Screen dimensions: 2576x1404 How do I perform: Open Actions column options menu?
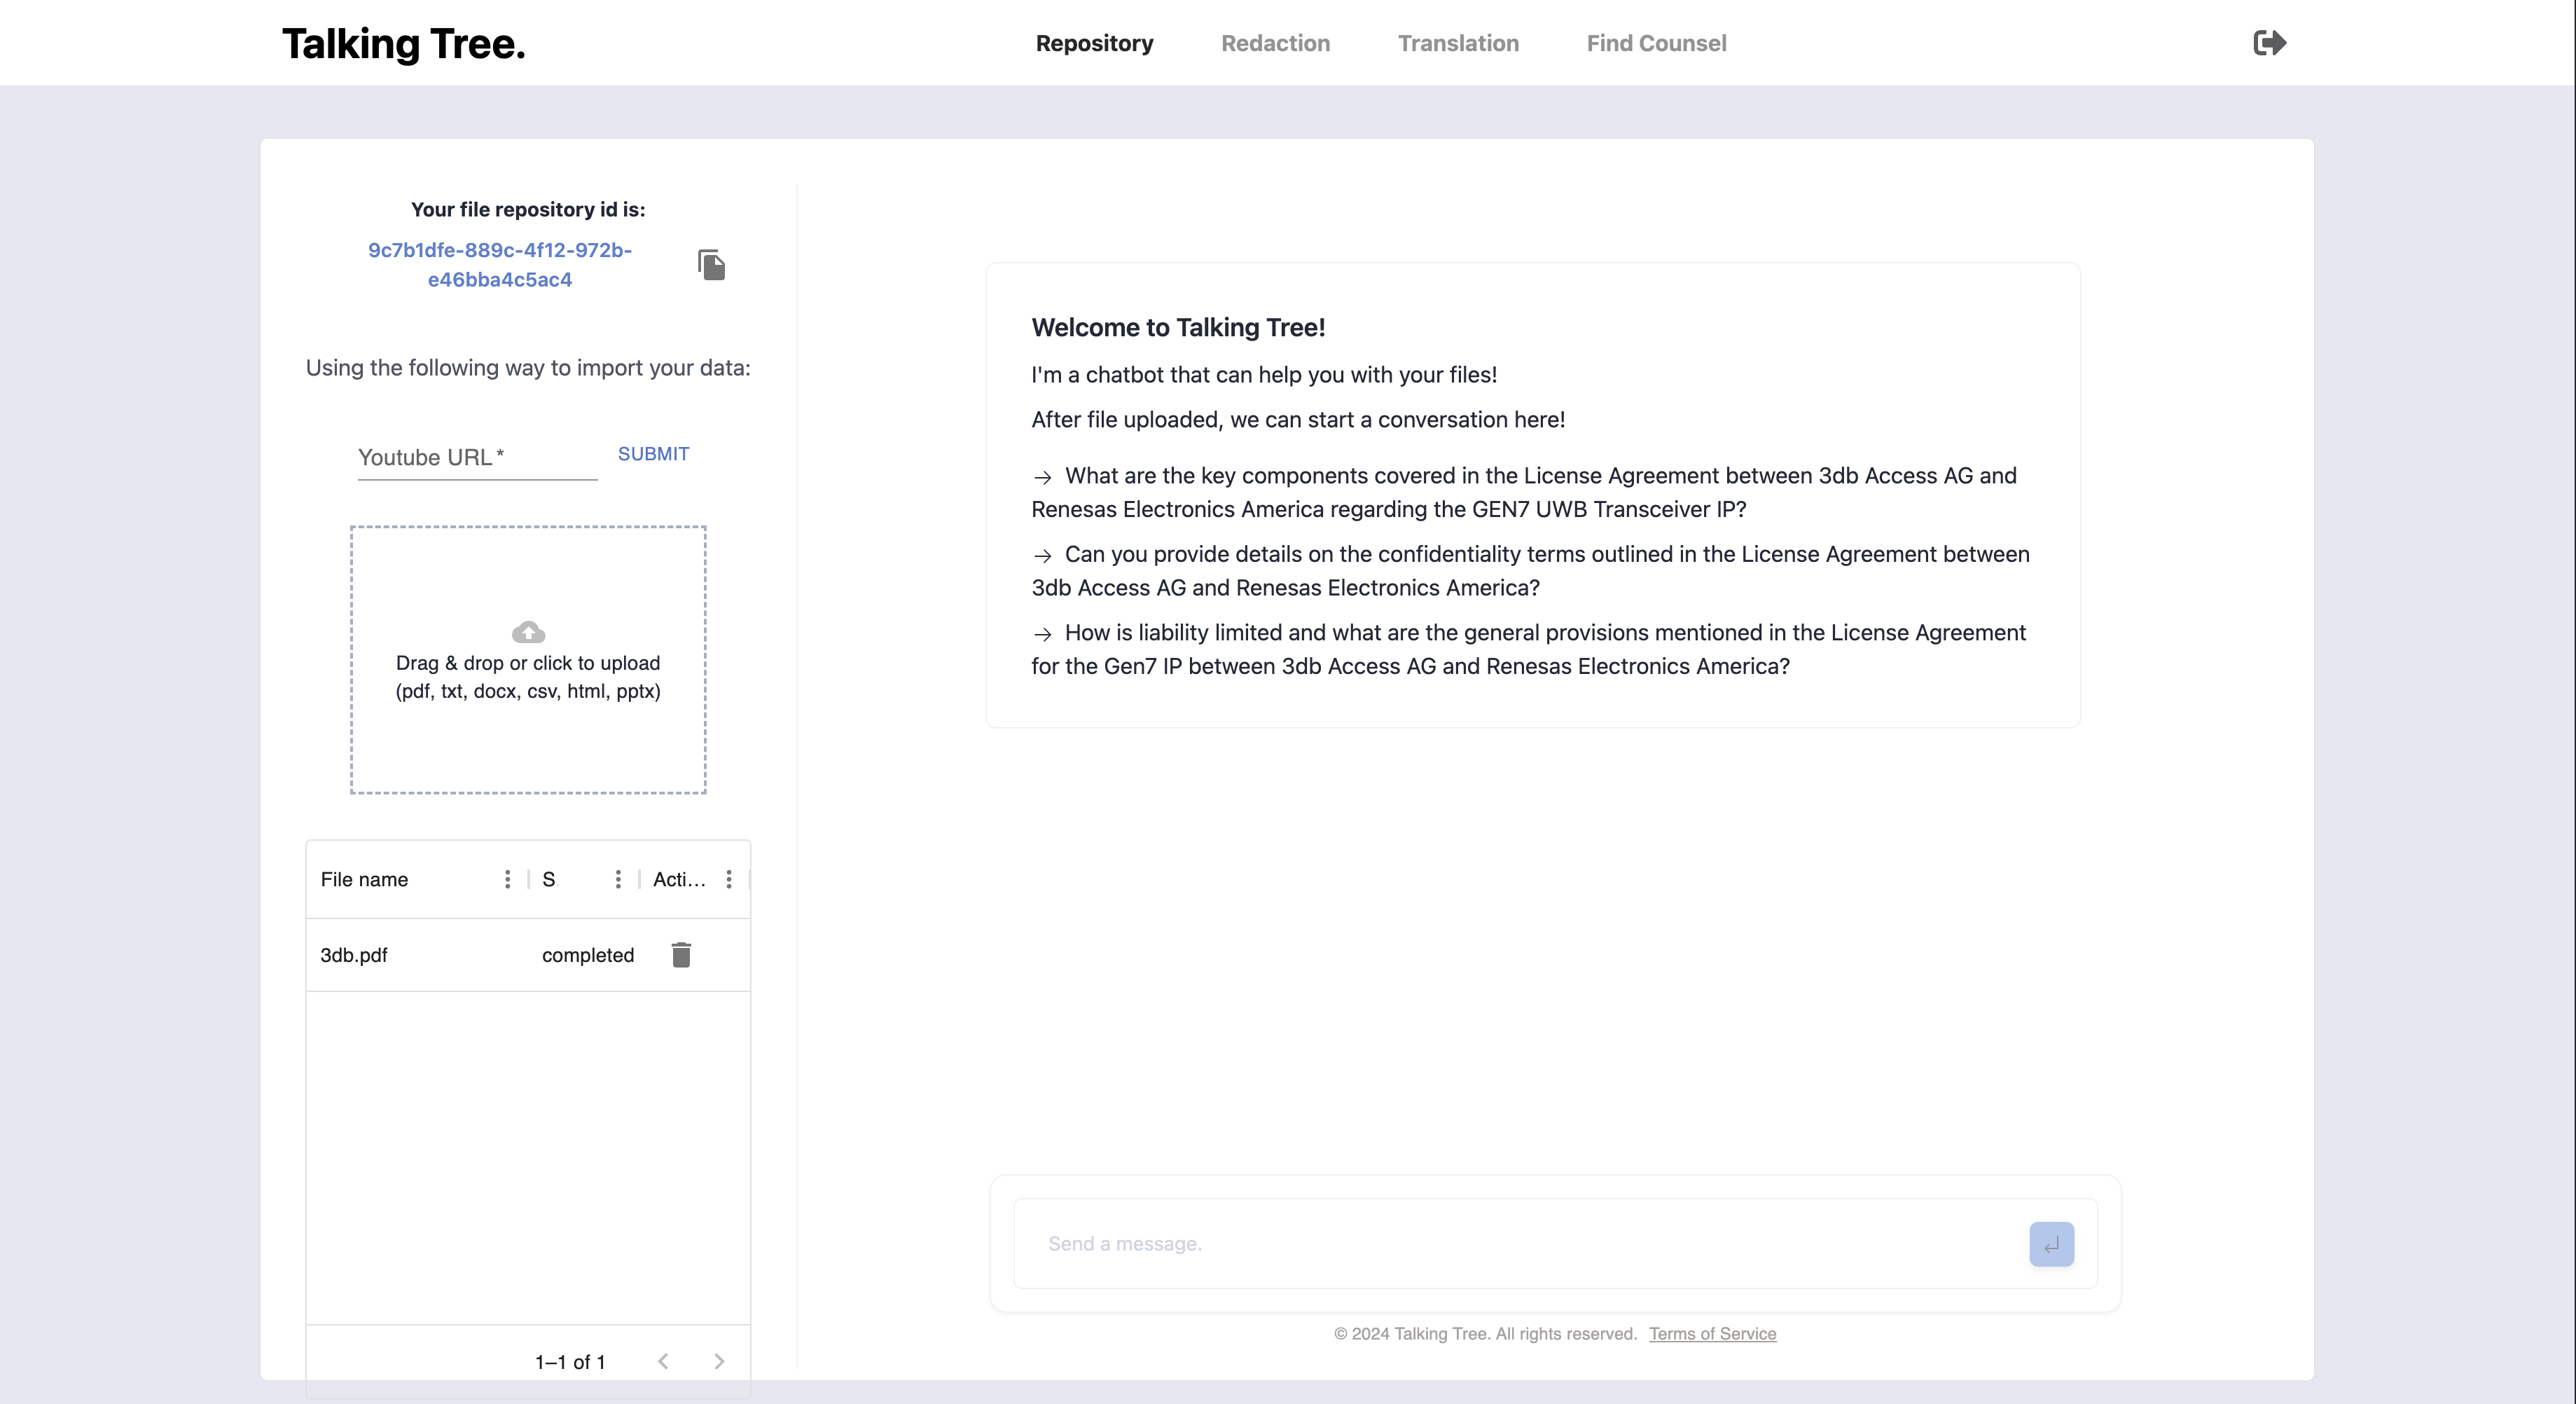[729, 879]
